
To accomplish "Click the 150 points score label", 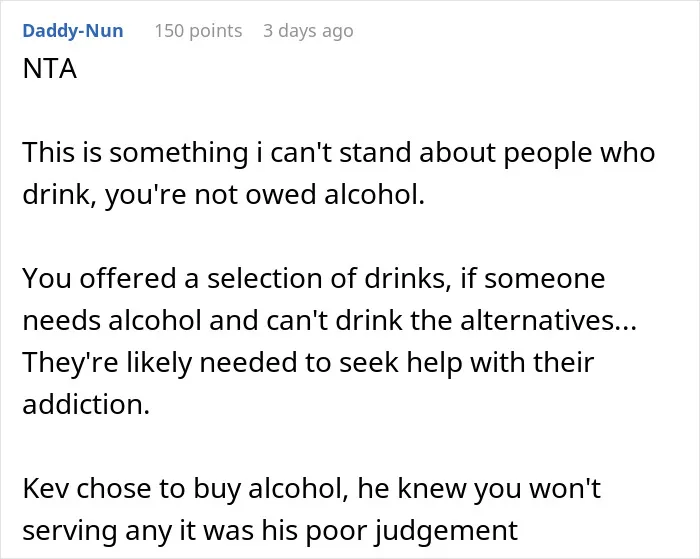I will pos(198,31).
